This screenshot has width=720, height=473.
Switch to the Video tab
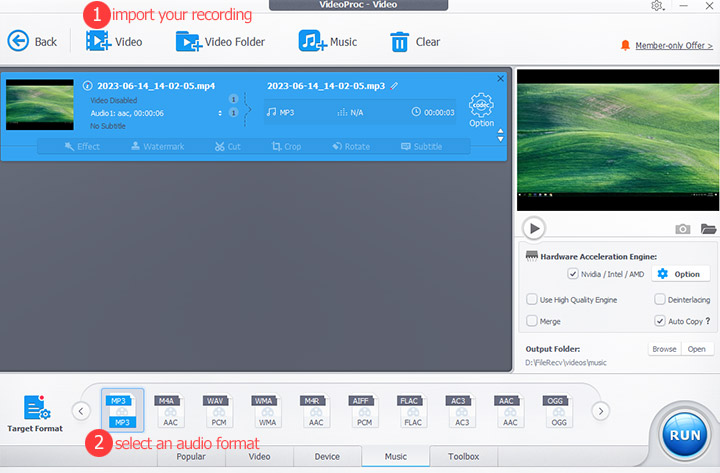tap(259, 456)
